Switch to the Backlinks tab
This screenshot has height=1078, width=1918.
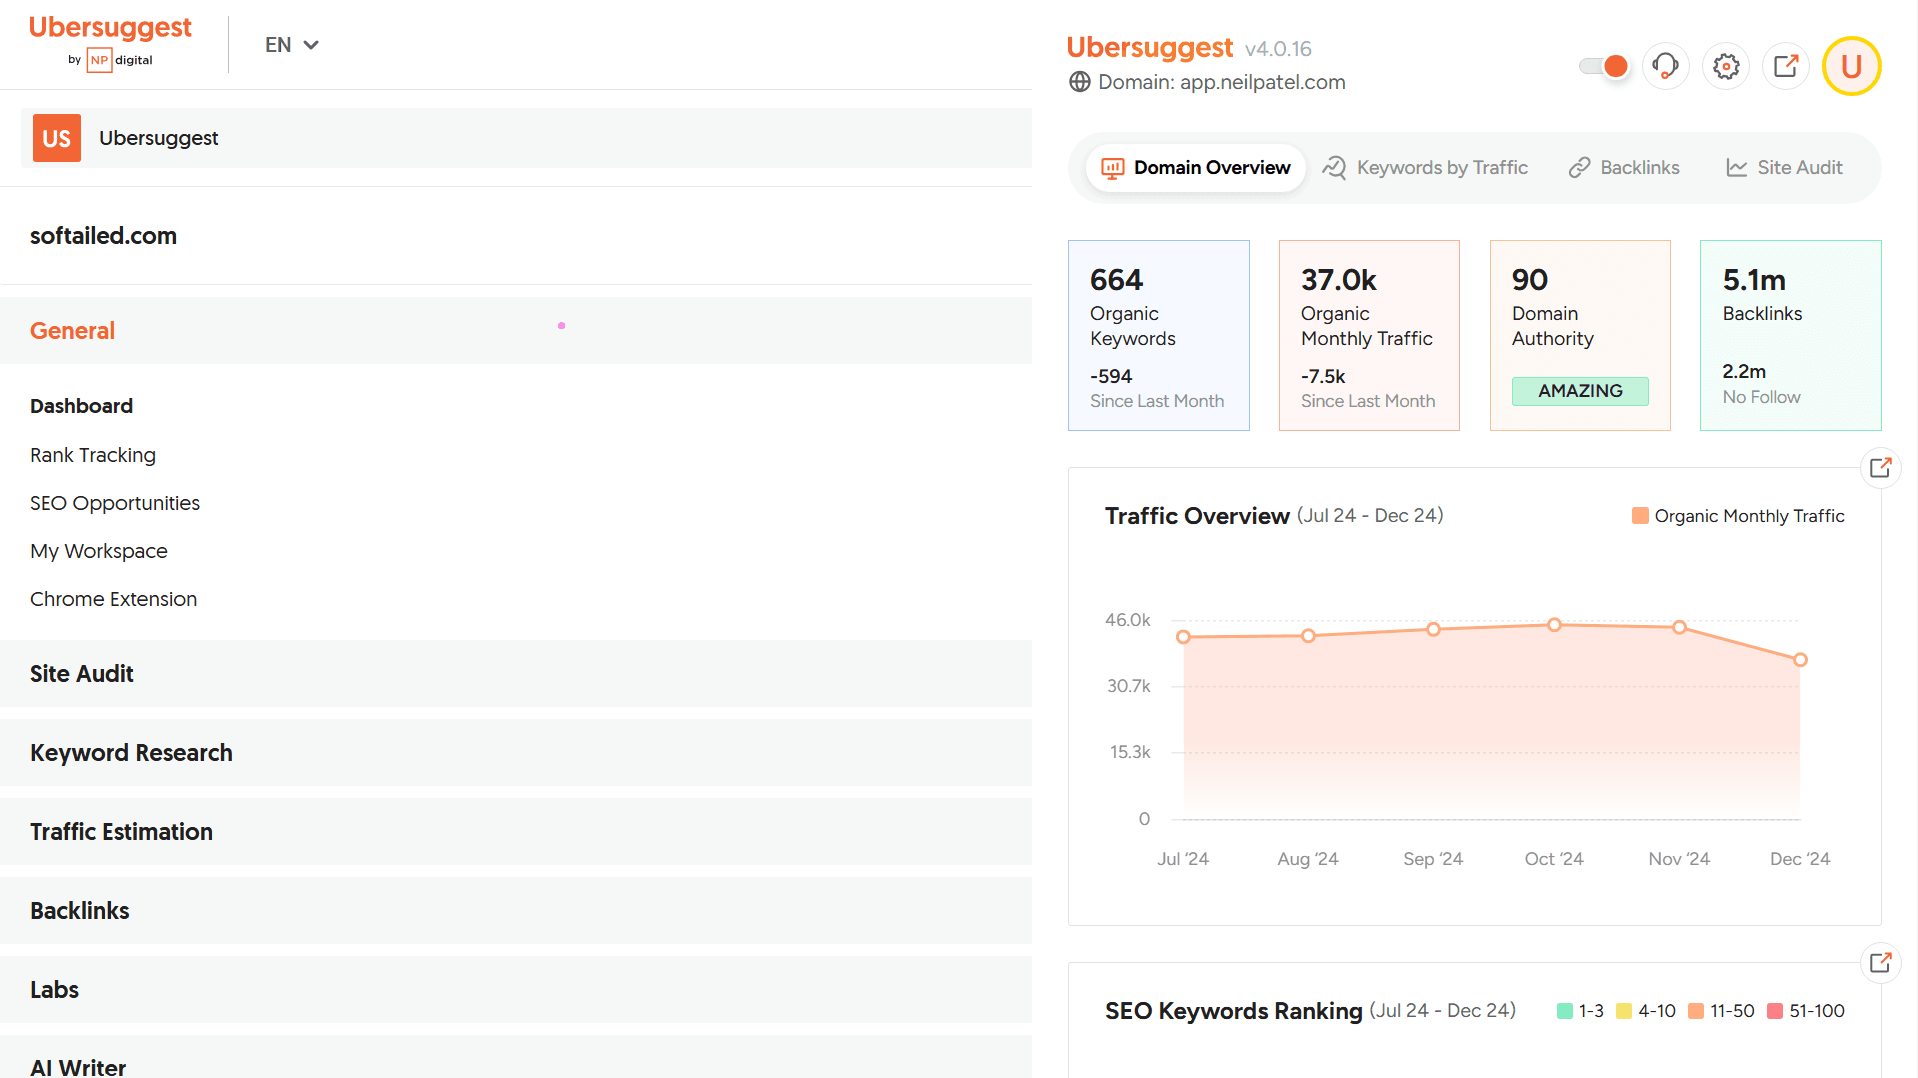[1624, 168]
